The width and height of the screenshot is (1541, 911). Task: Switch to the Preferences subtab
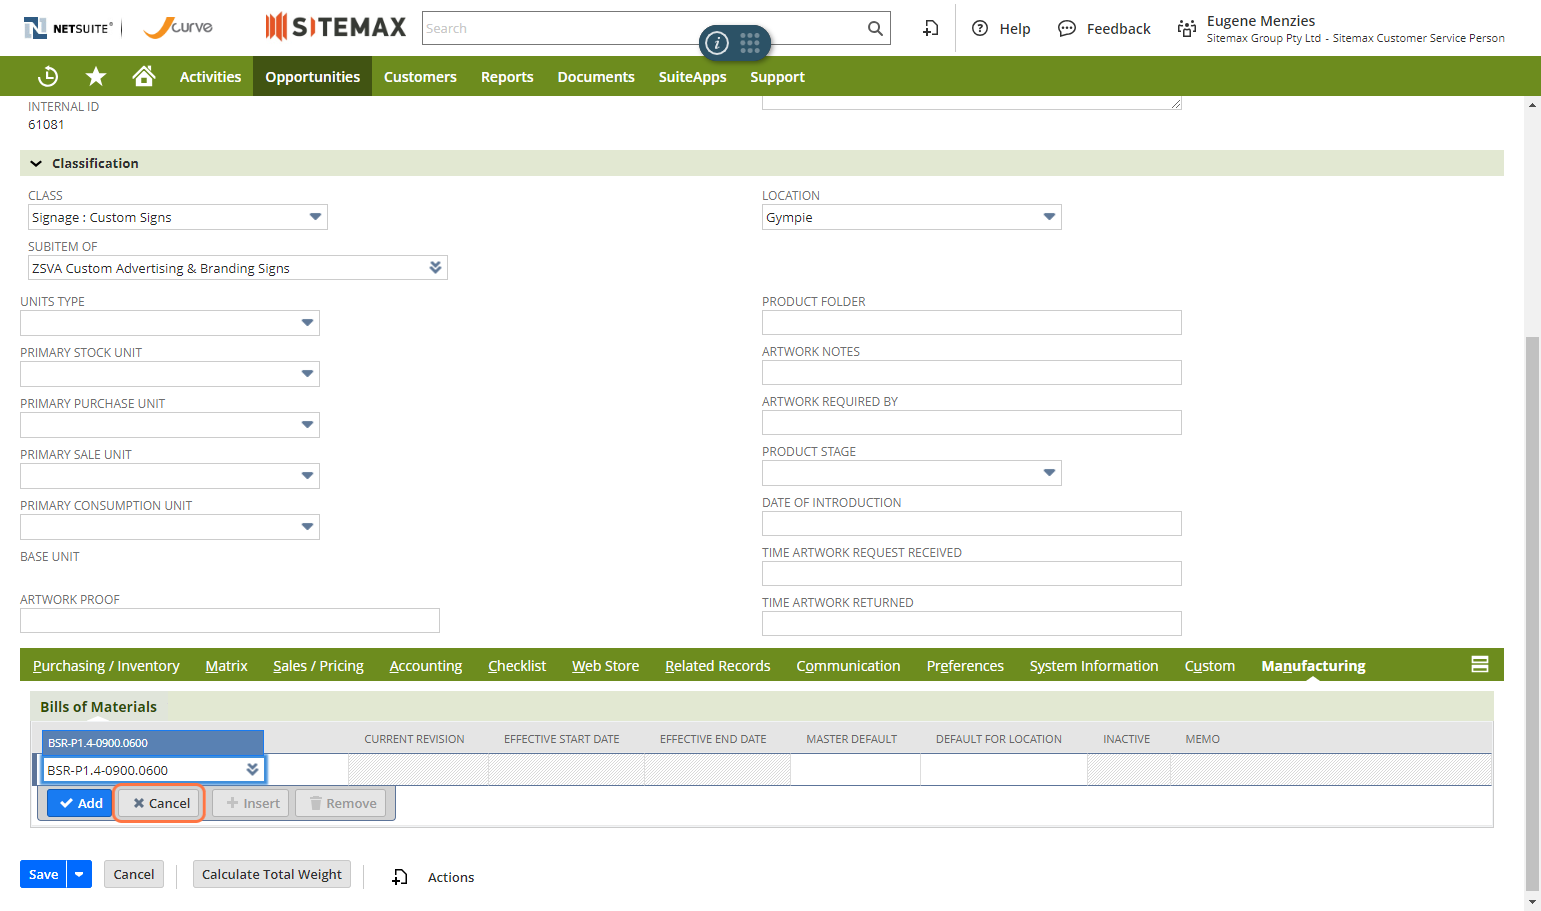[x=965, y=665]
